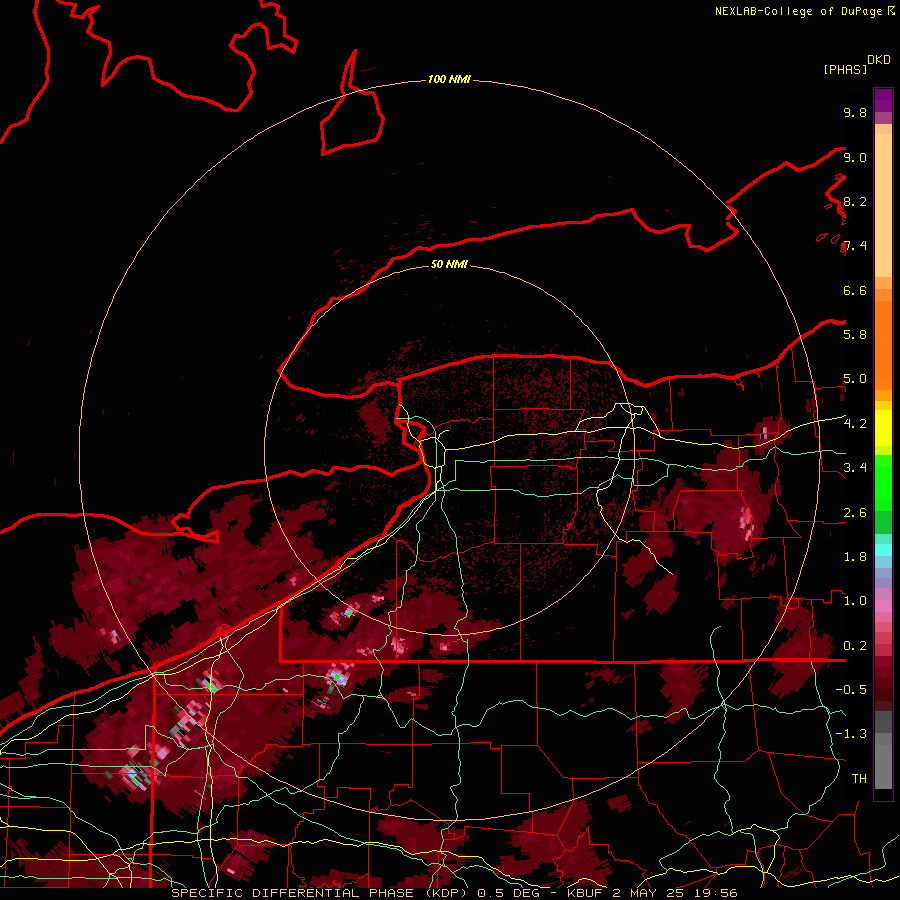
Task: Click the DKD product label
Action: pyautogui.click(x=879, y=60)
